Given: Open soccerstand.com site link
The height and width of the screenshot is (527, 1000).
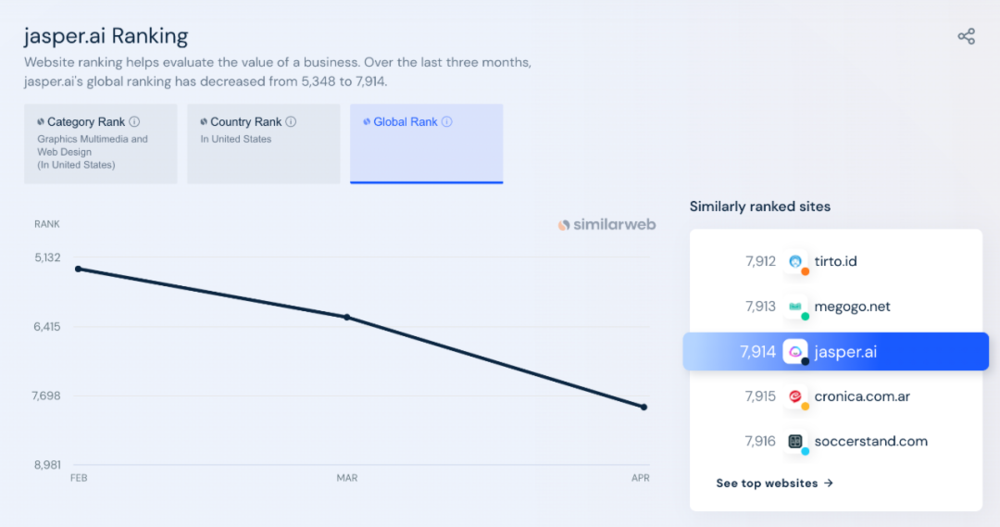Looking at the screenshot, I should (x=871, y=441).
